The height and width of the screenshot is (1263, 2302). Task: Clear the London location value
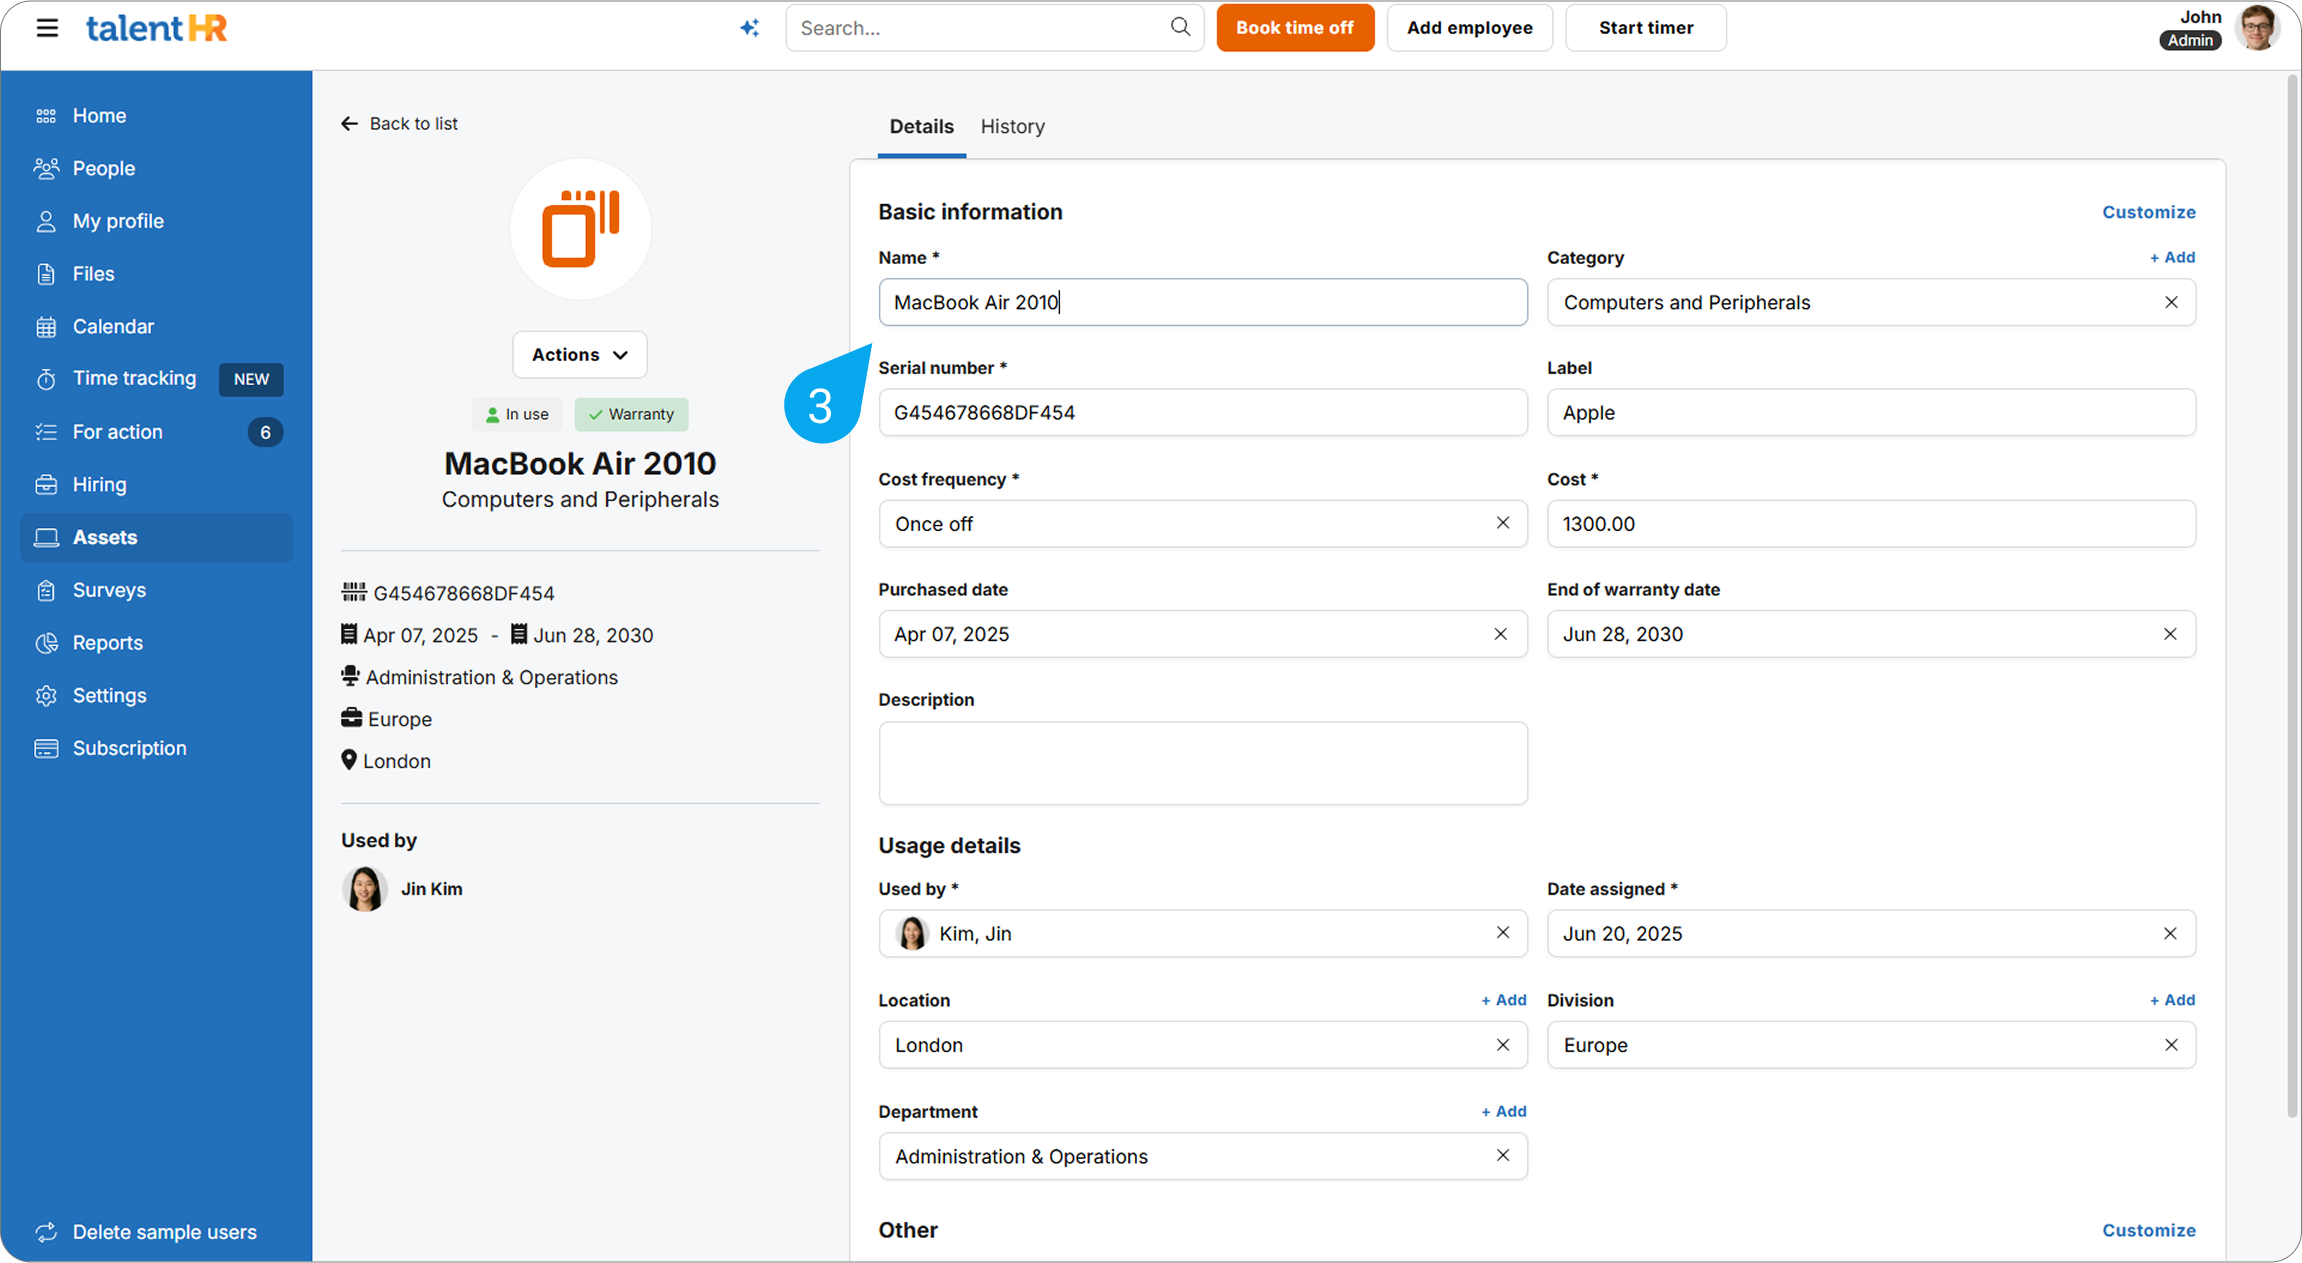(1502, 1045)
